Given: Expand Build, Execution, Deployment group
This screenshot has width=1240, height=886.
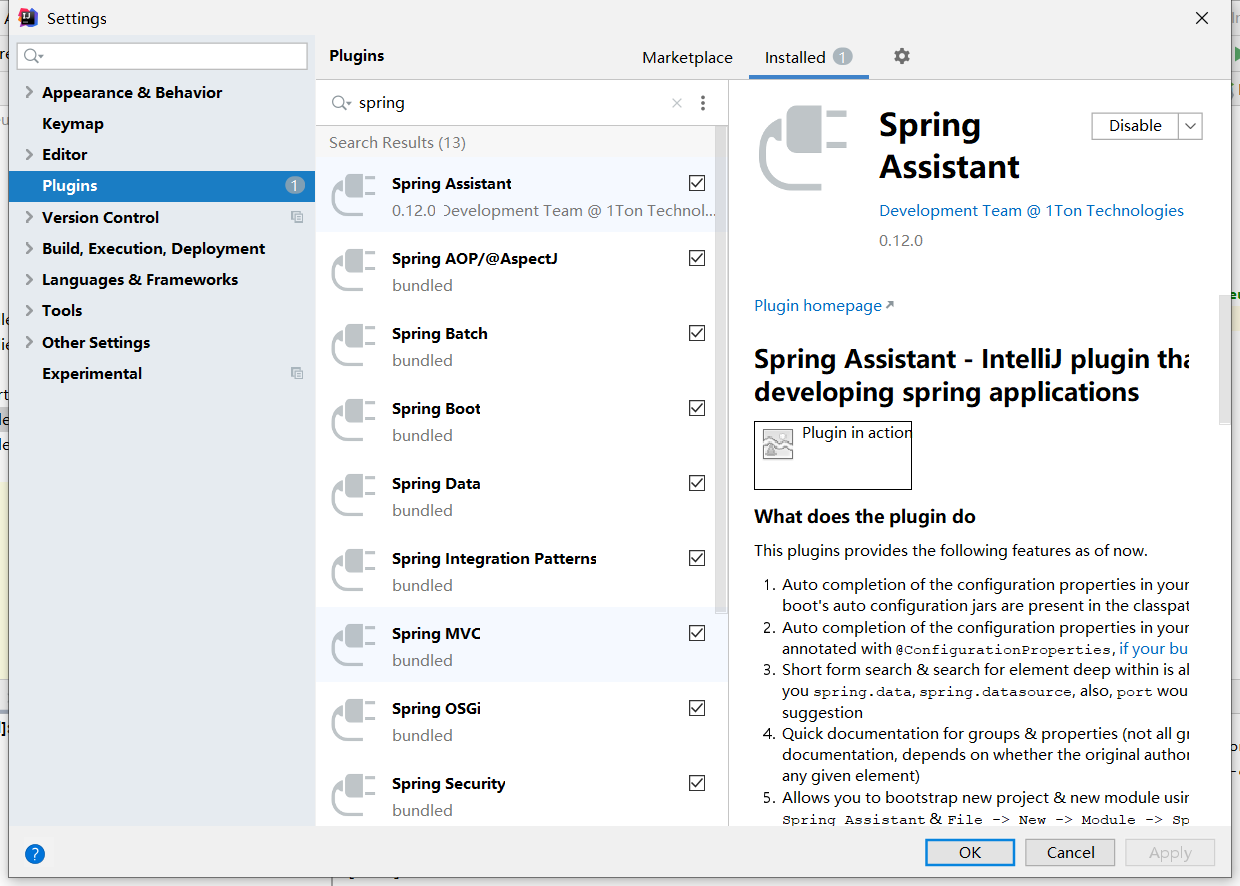Looking at the screenshot, I should click(29, 248).
